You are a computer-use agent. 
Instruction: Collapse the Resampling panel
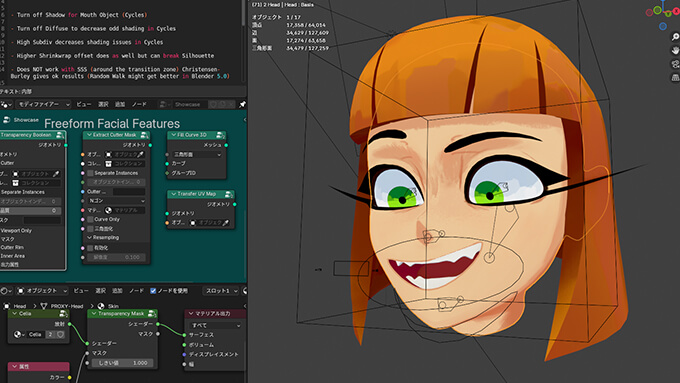point(89,238)
